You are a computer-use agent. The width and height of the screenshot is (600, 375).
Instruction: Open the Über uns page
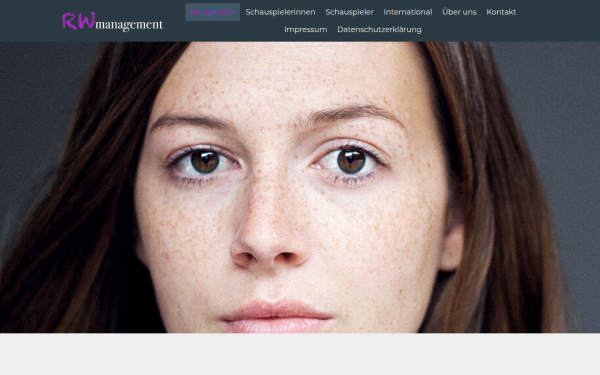(459, 12)
